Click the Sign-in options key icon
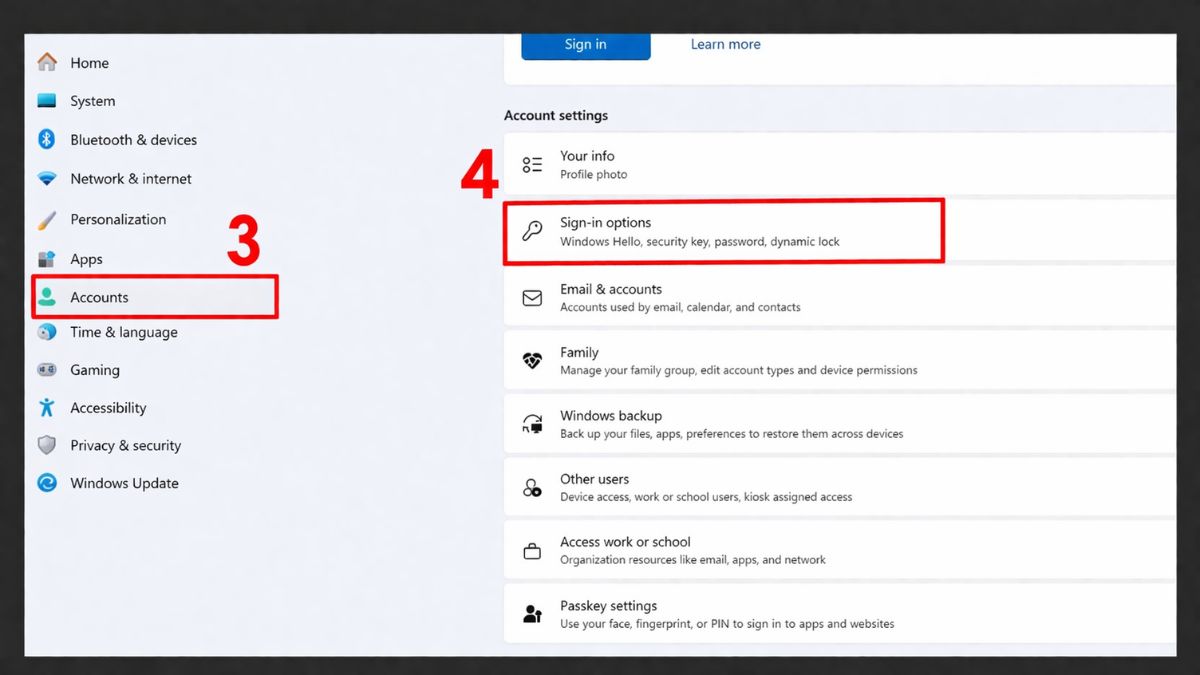 (532, 229)
